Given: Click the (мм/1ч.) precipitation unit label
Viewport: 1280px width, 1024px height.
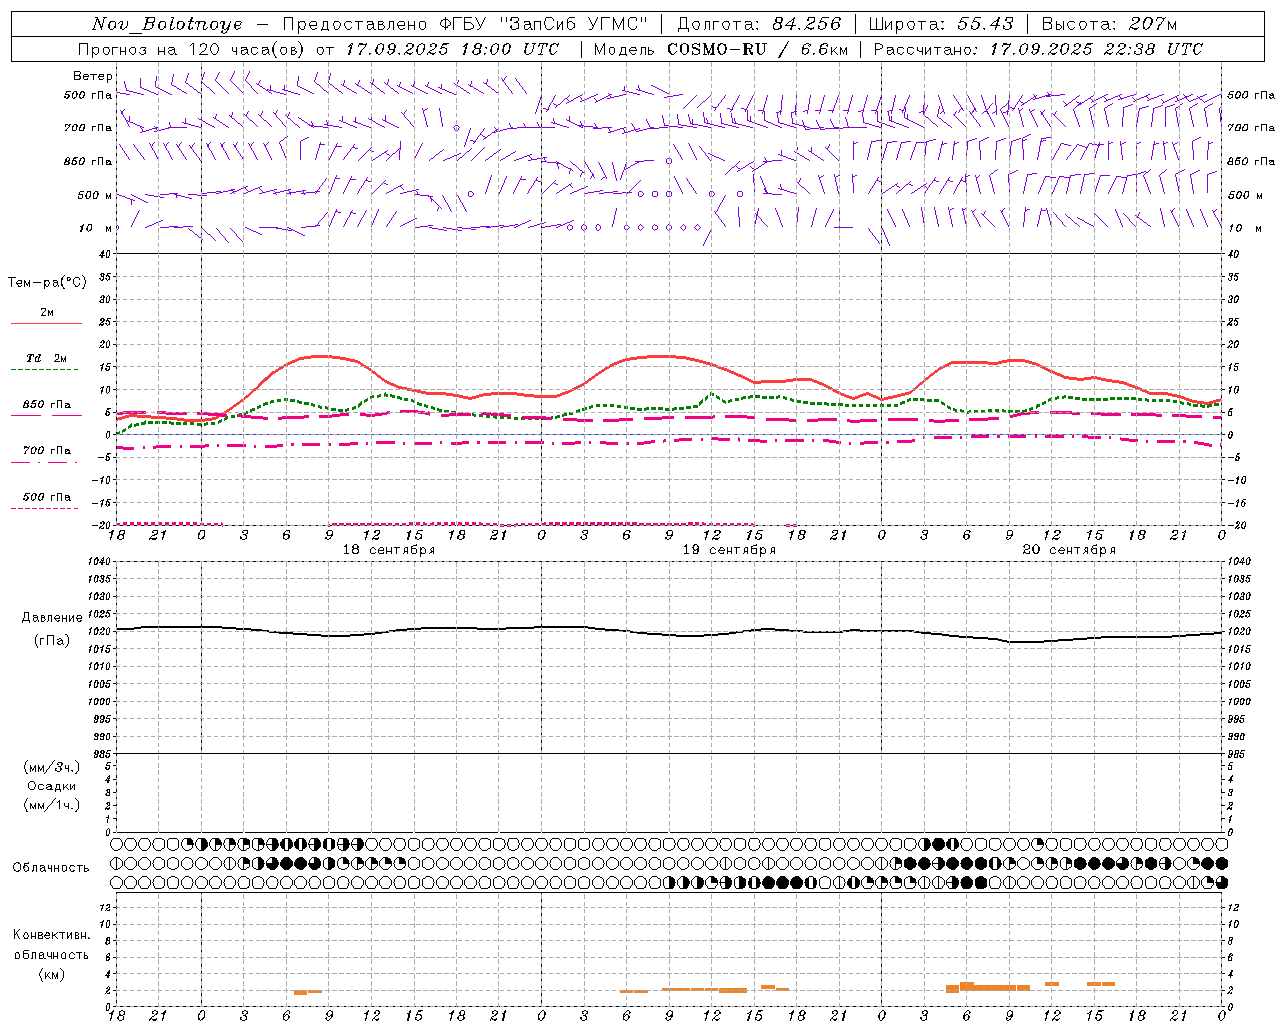Looking at the screenshot, I should [x=51, y=805].
